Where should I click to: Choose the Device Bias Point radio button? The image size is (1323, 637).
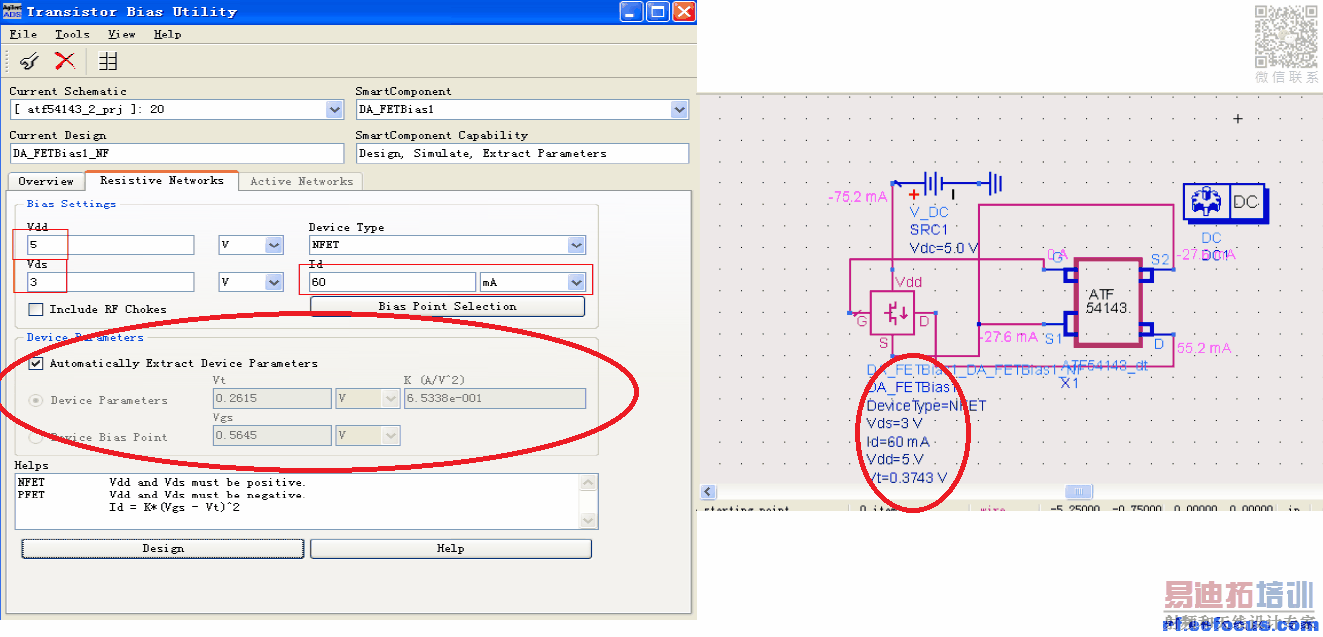click(36, 437)
